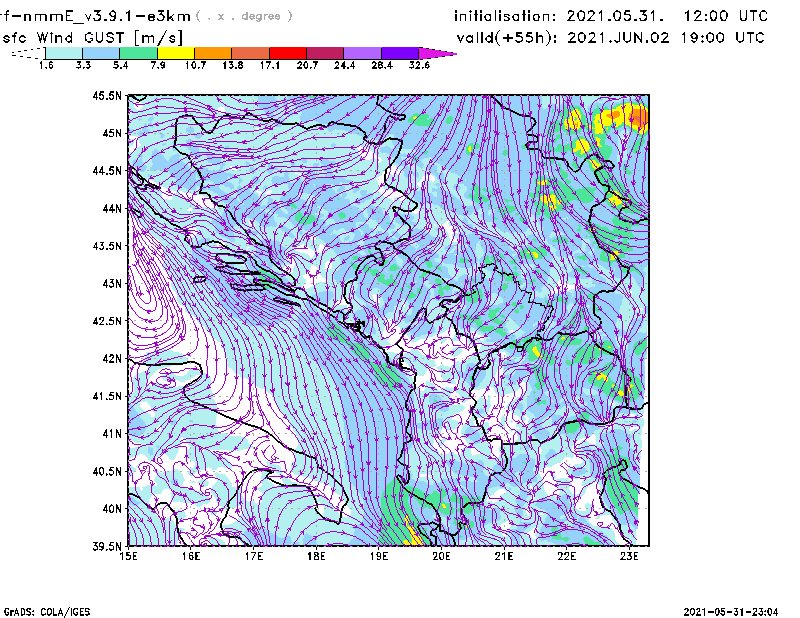This screenshot has width=800, height=618.
Task: Click the 40N latitude axis label
Action: tap(112, 509)
